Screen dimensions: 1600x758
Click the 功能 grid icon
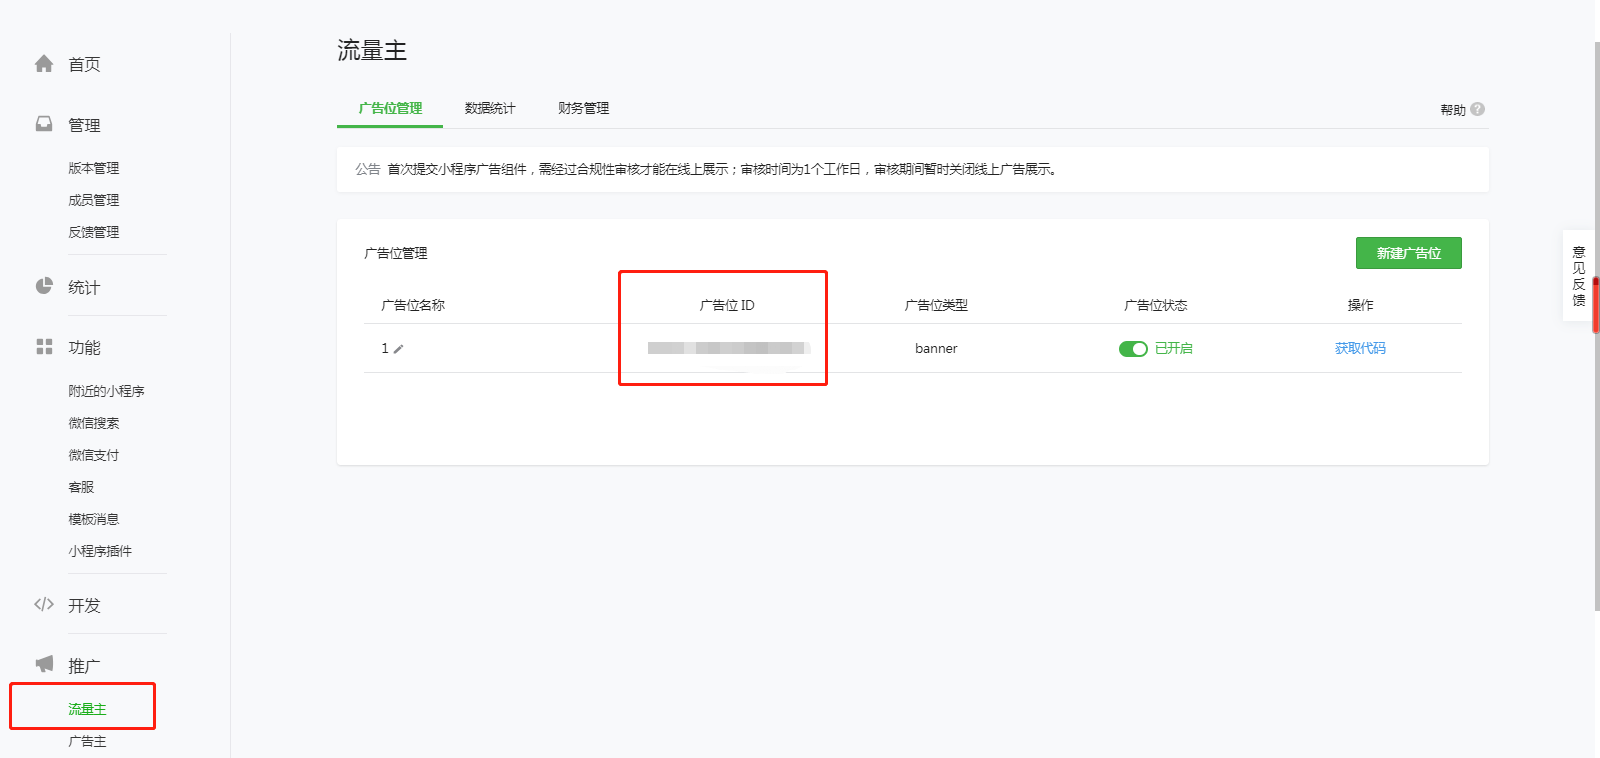click(x=44, y=347)
